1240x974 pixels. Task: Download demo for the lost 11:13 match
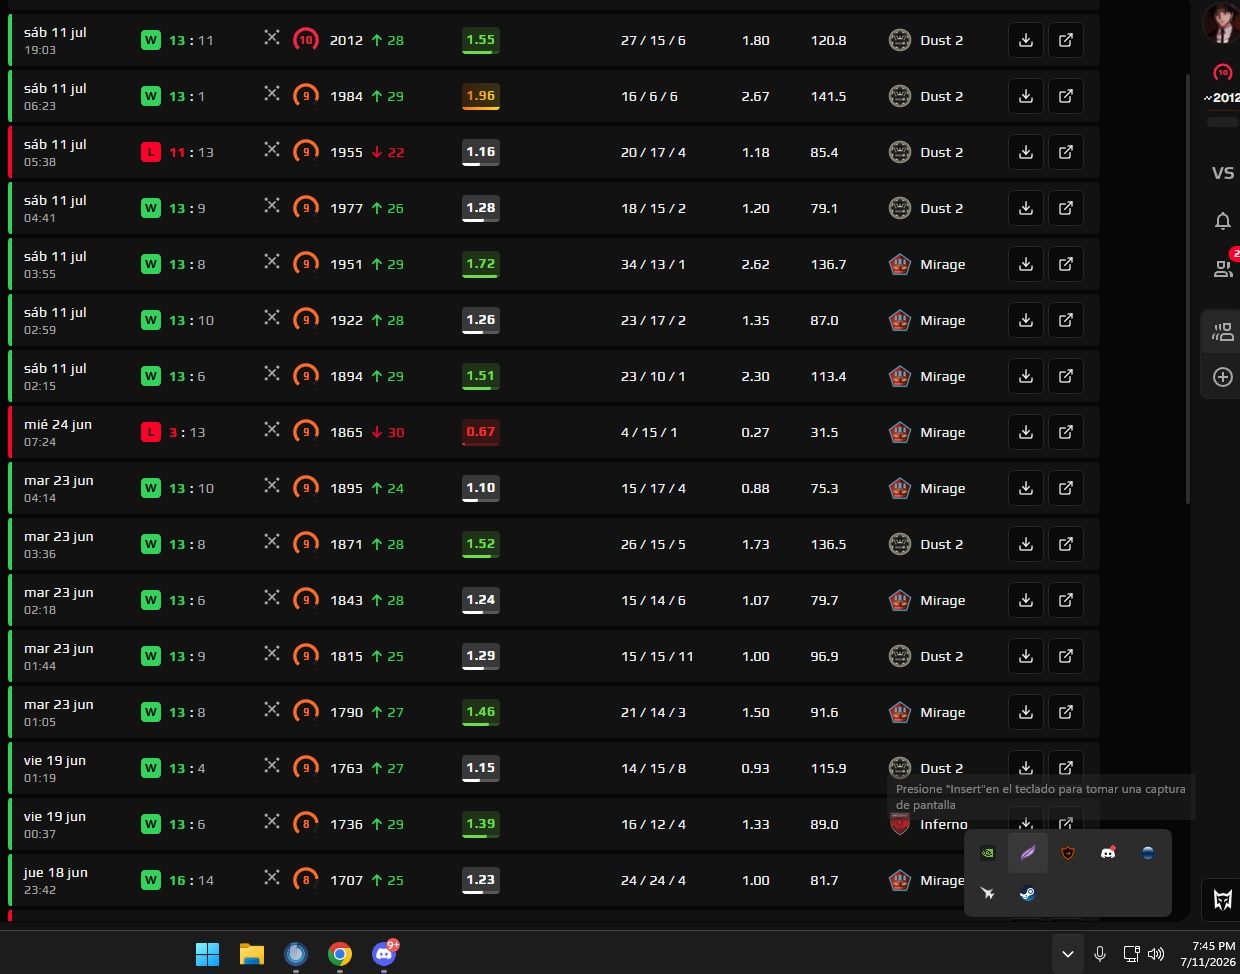click(1026, 152)
